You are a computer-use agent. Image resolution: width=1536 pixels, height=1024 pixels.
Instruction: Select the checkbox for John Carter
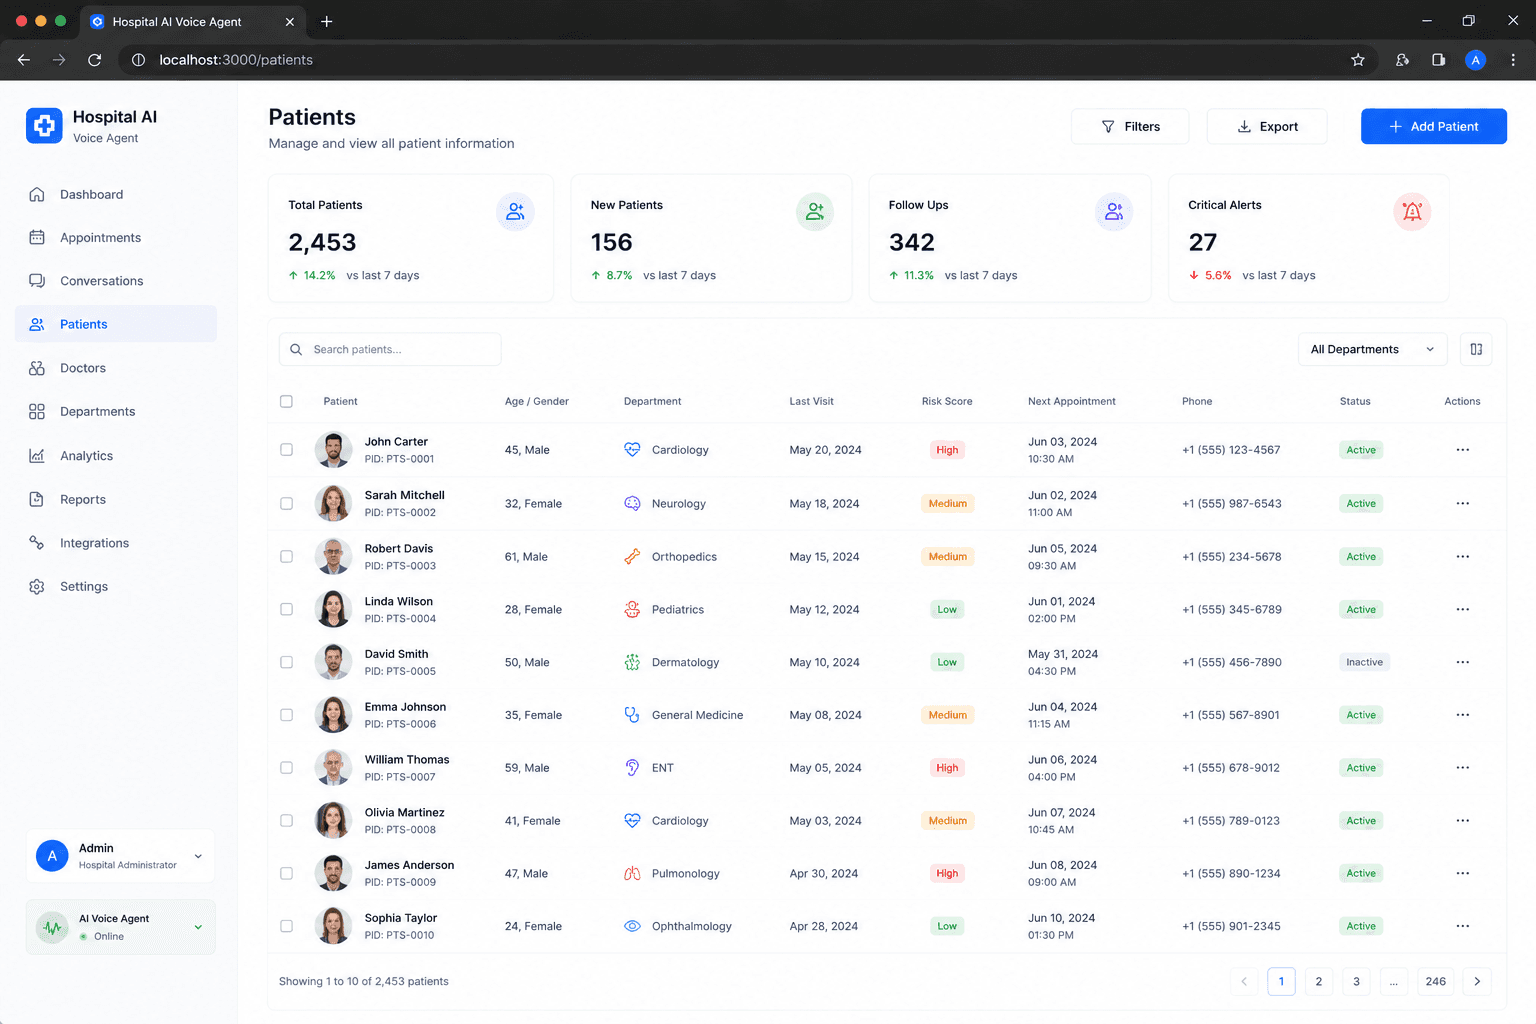click(286, 450)
